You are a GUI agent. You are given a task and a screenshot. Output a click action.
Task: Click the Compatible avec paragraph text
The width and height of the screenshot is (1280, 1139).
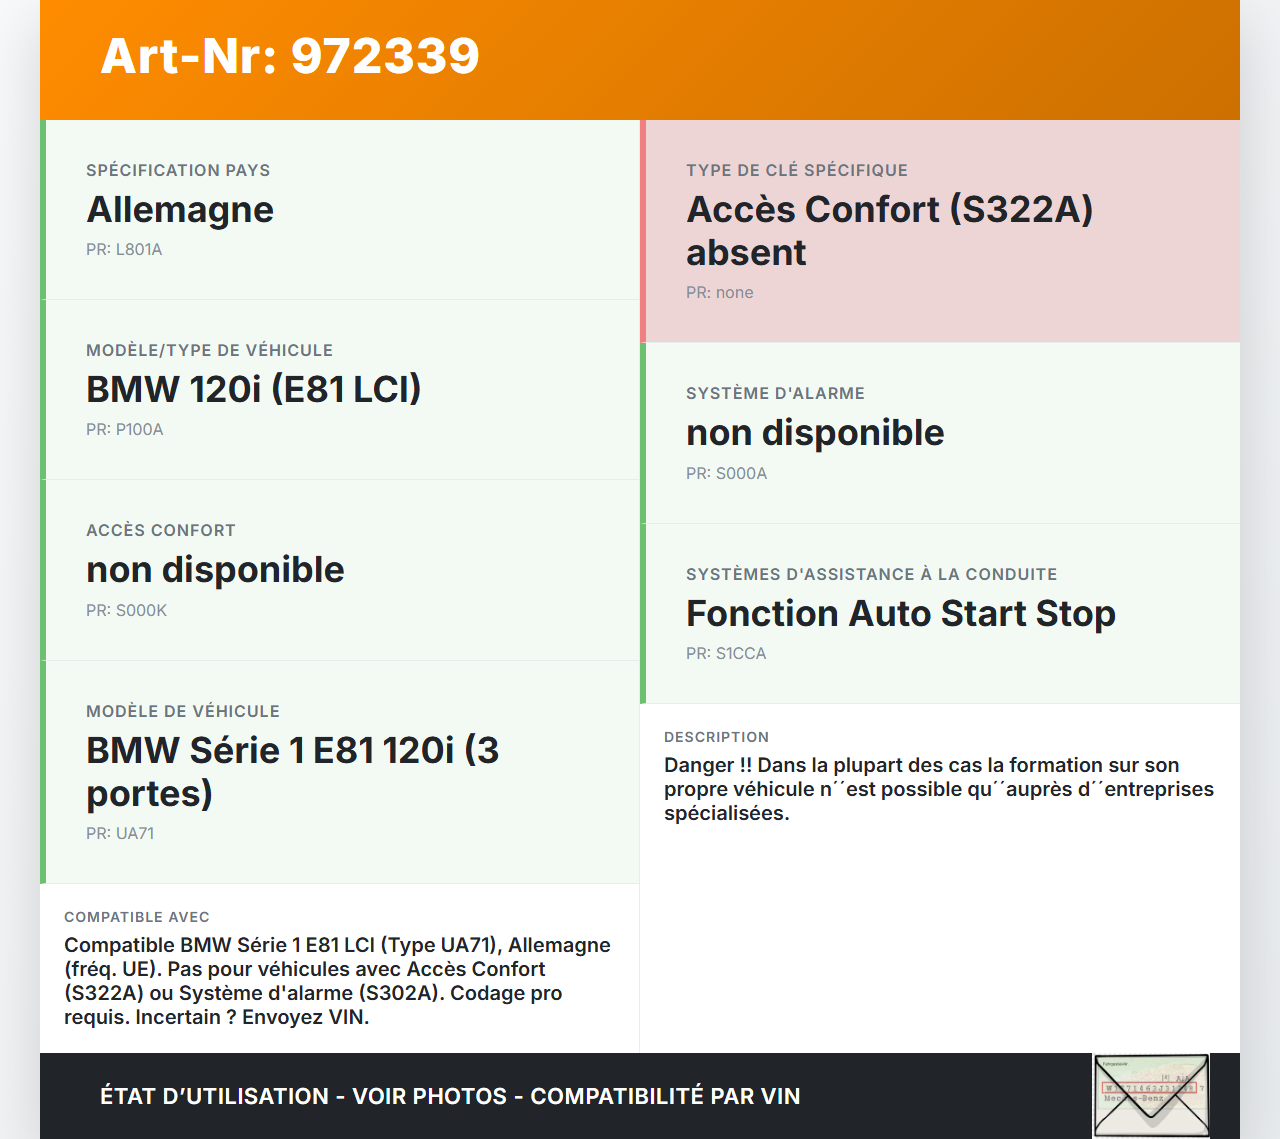(337, 981)
